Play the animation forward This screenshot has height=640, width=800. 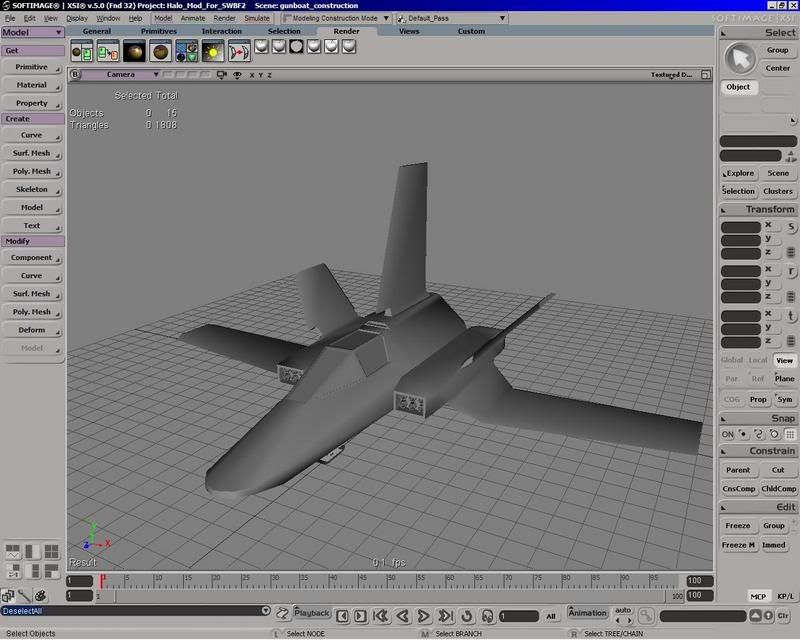(x=423, y=616)
